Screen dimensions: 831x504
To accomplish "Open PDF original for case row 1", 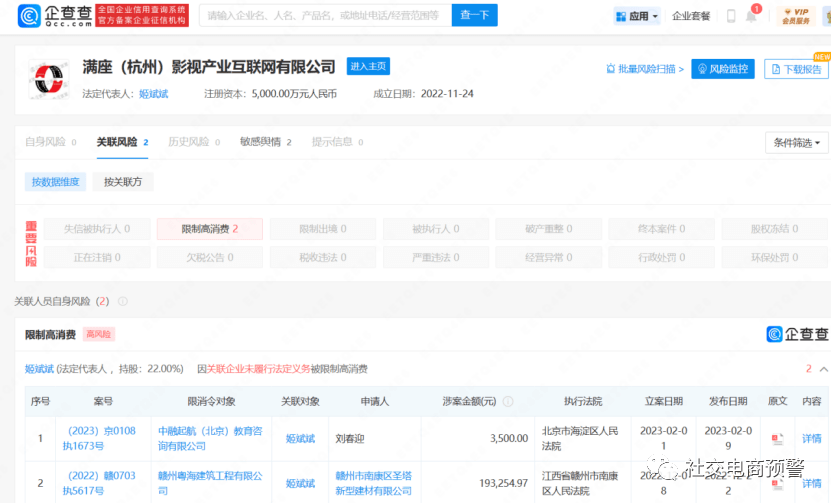I will tap(777, 439).
